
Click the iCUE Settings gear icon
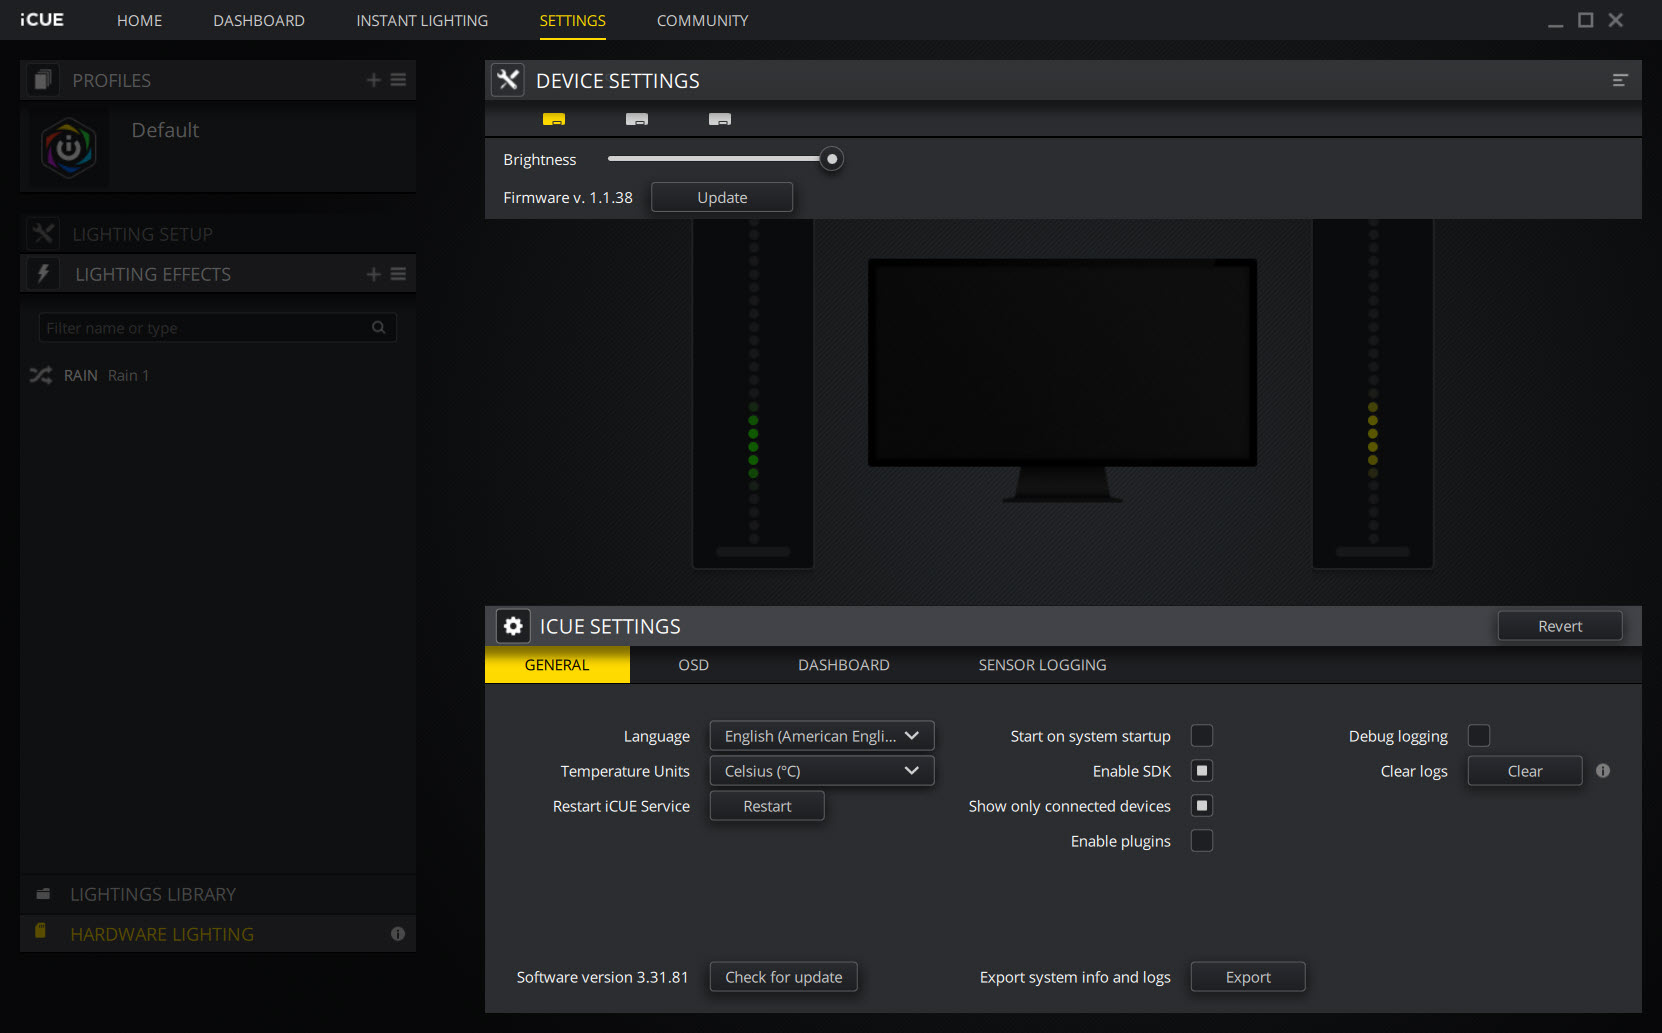513,626
